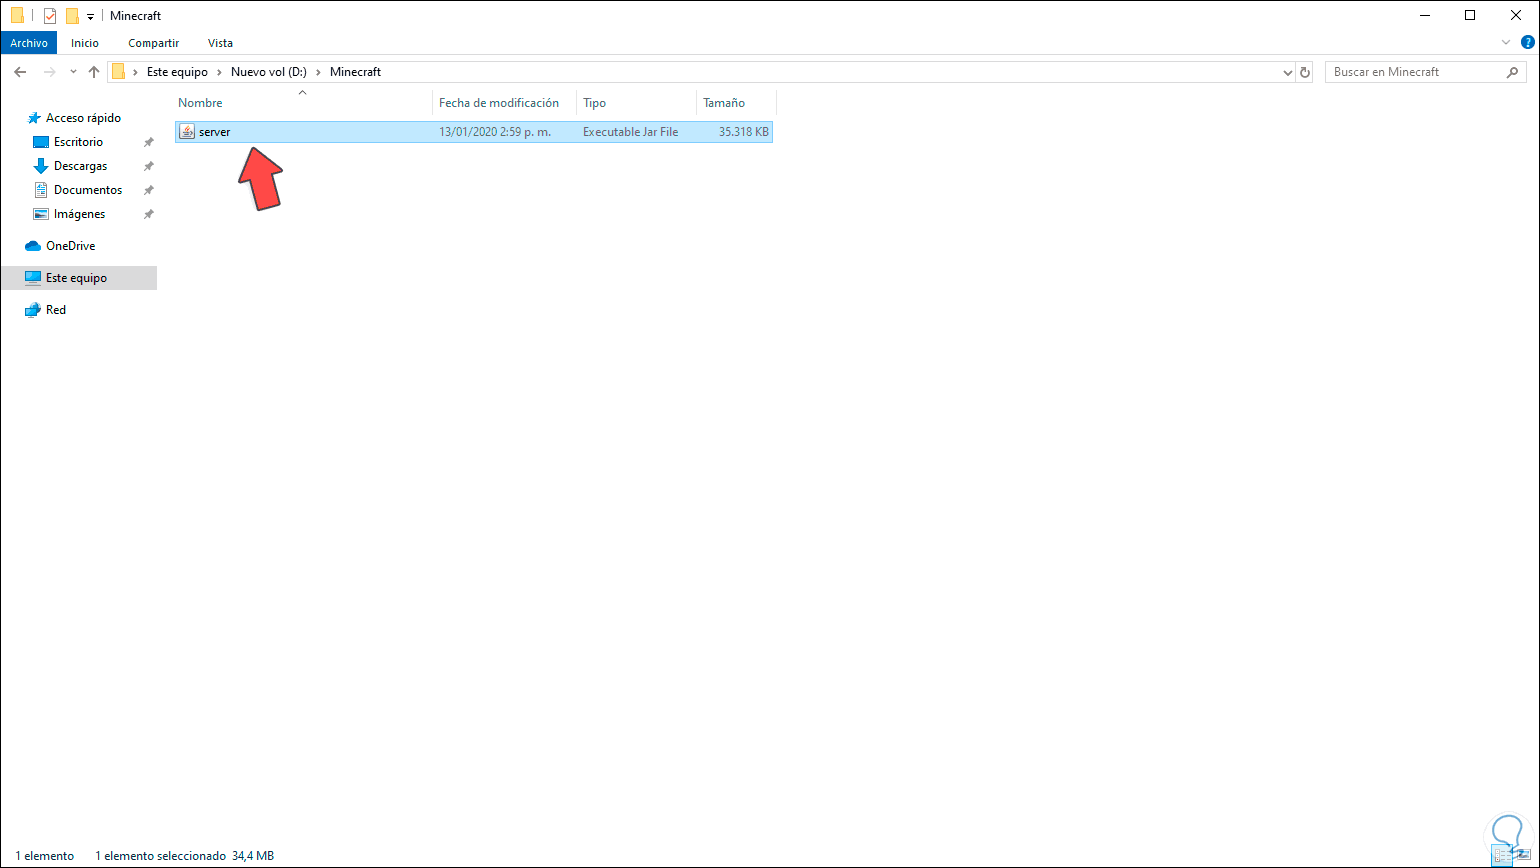Switch to the Compartir ribbon tab
The height and width of the screenshot is (868, 1540).
click(154, 43)
